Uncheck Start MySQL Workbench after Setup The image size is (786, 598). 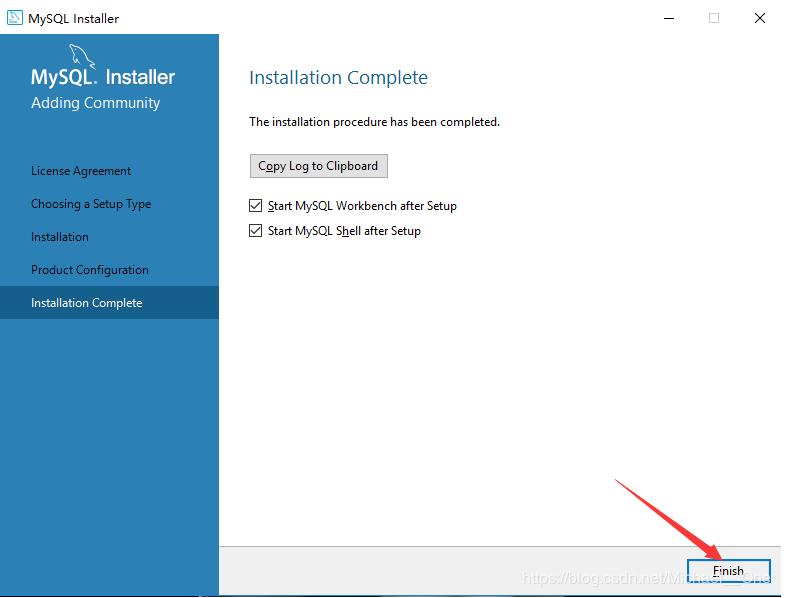tap(255, 206)
